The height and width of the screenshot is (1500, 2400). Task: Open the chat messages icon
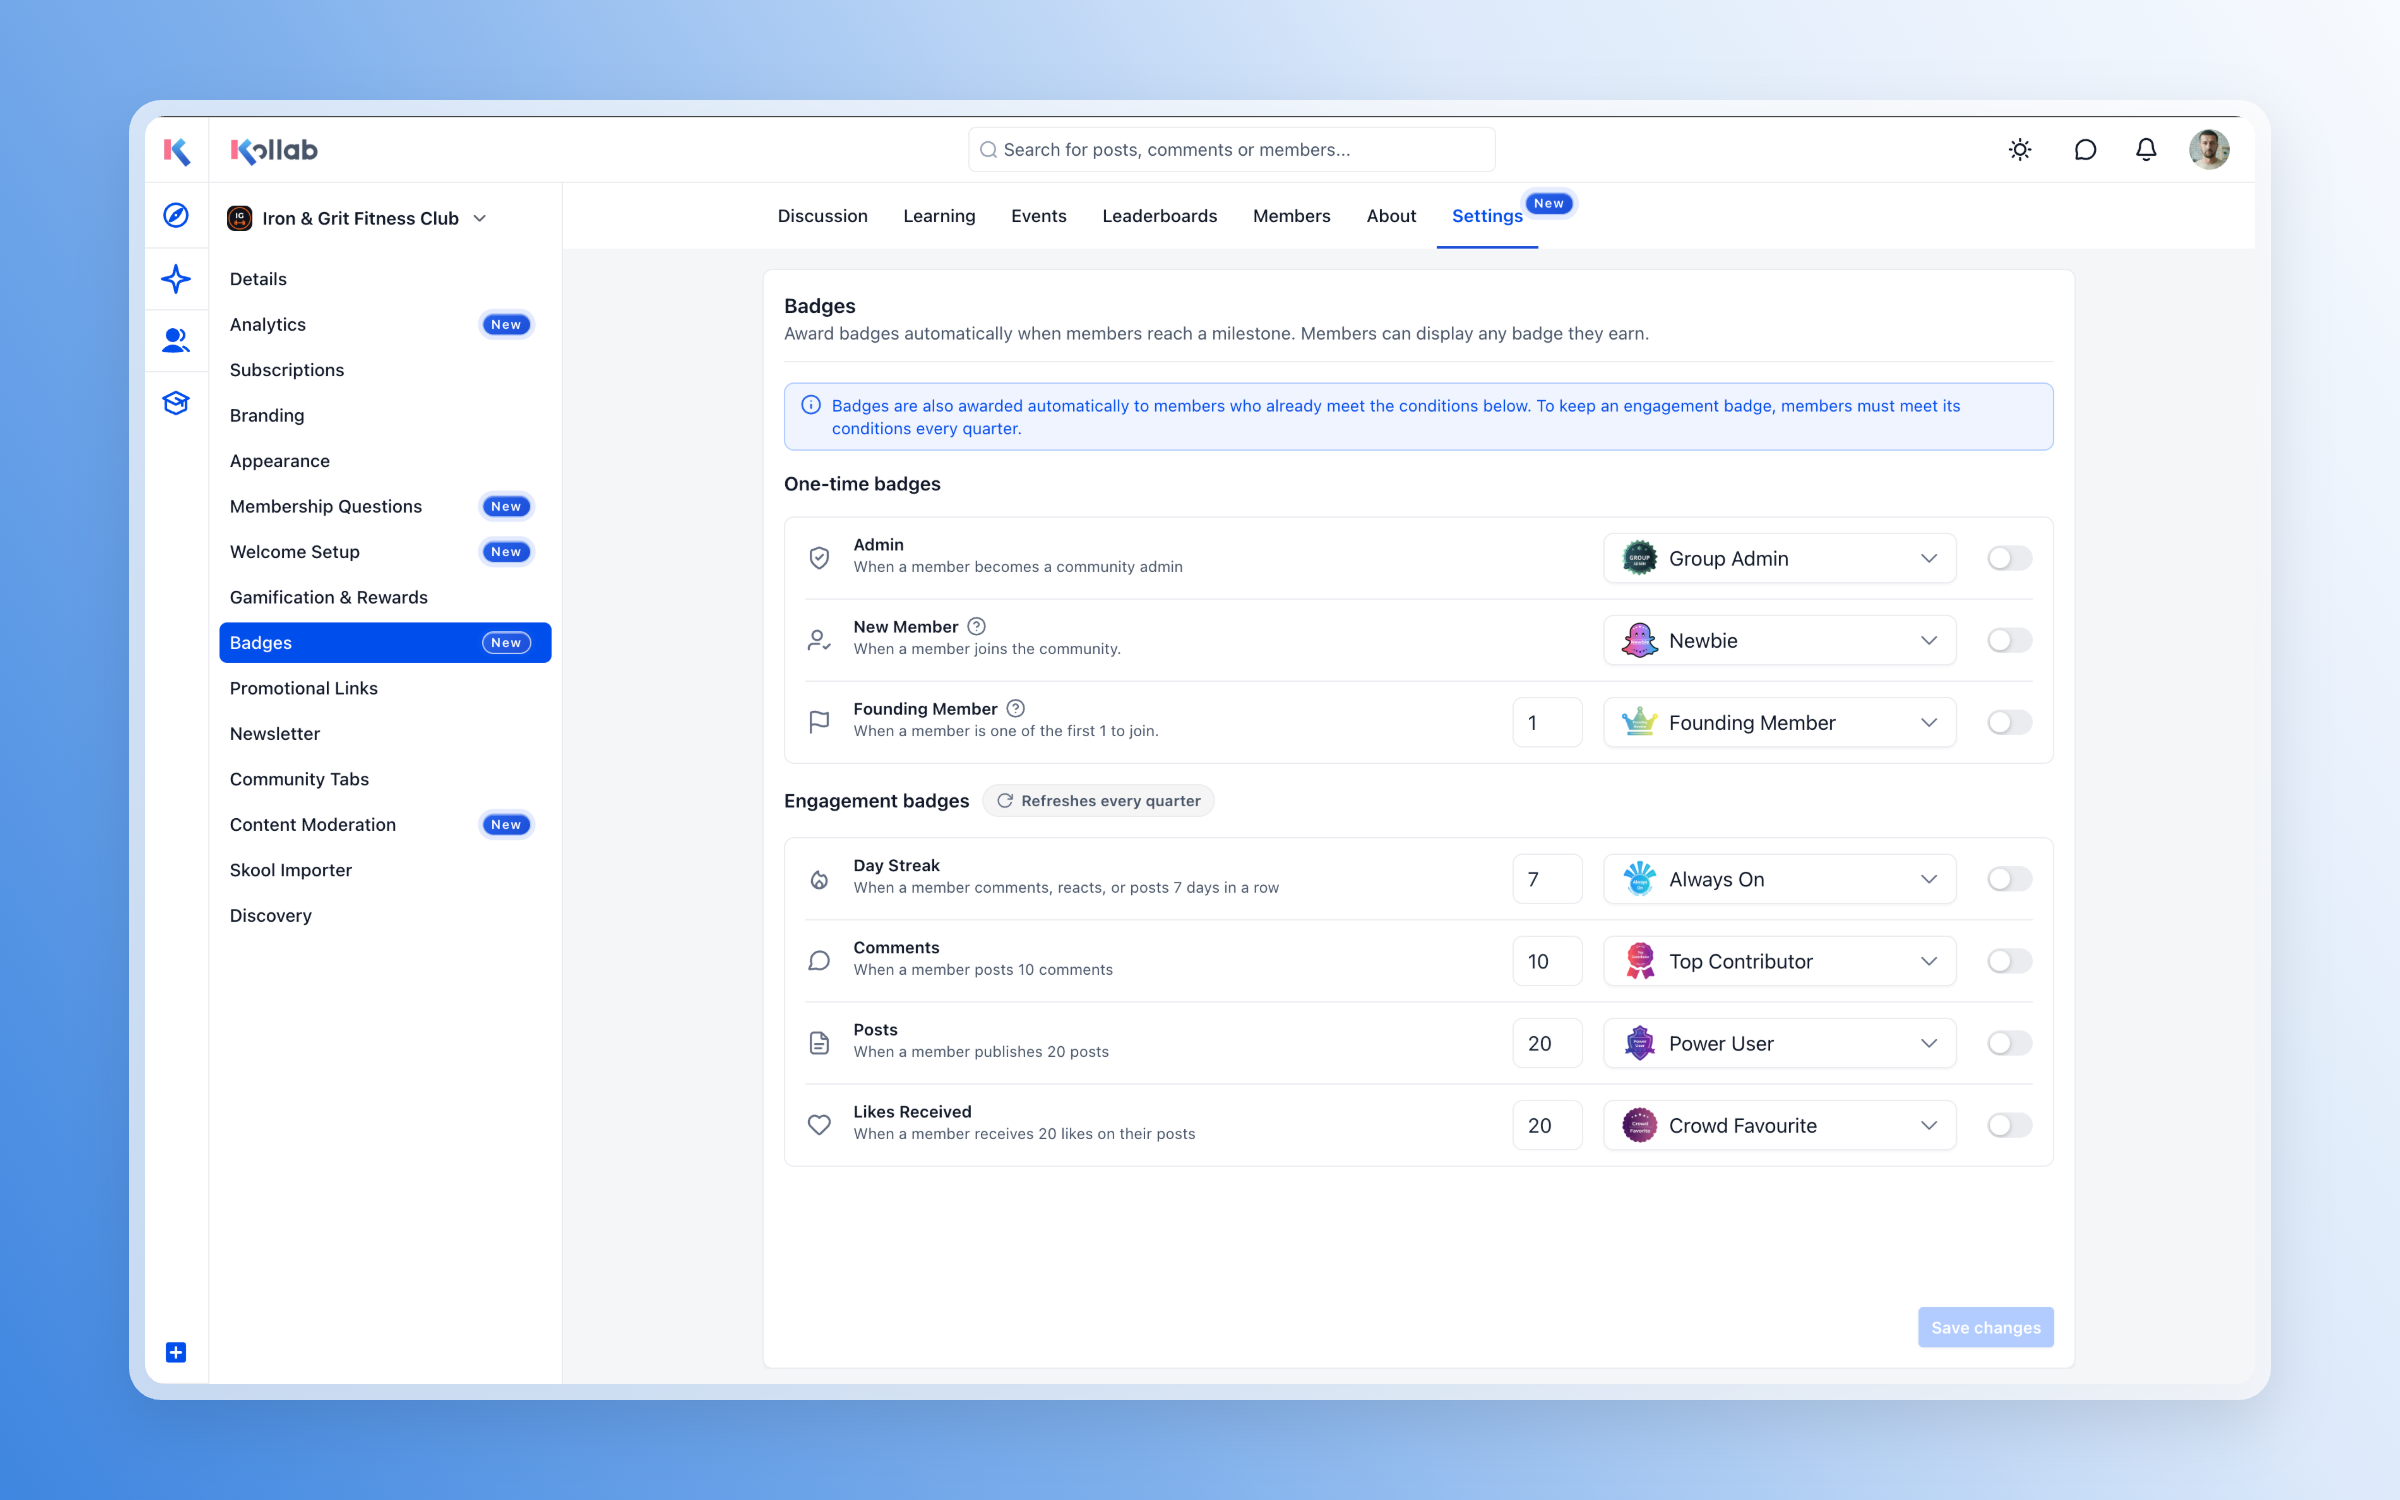click(x=2085, y=150)
